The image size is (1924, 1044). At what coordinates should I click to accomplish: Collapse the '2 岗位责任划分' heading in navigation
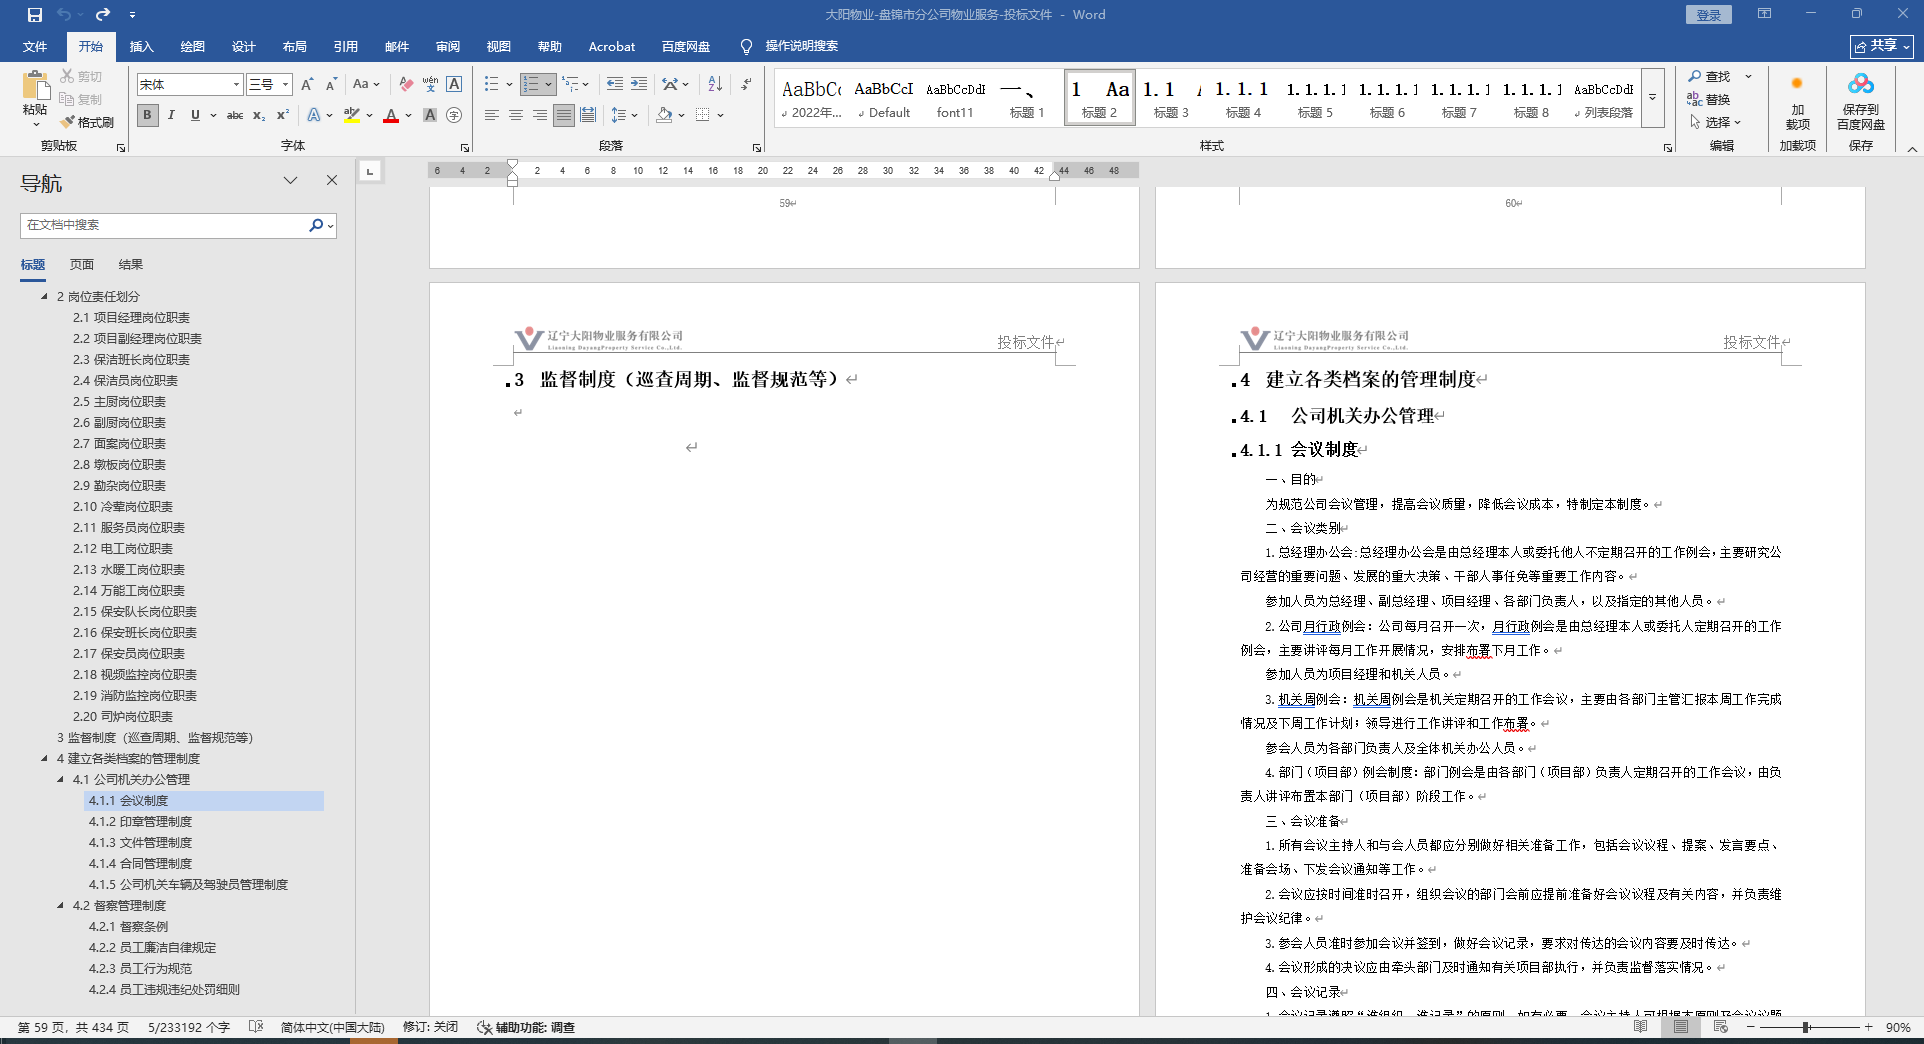(44, 296)
